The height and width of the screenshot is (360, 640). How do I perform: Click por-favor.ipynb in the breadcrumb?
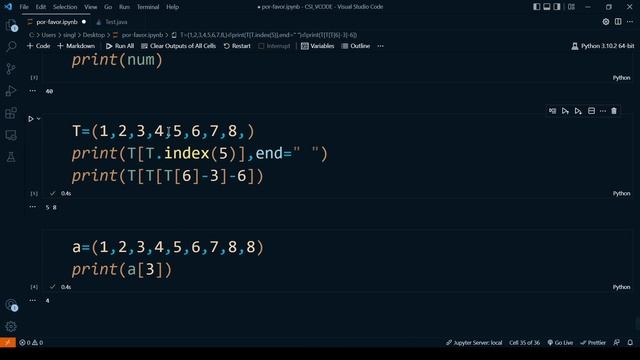142,35
